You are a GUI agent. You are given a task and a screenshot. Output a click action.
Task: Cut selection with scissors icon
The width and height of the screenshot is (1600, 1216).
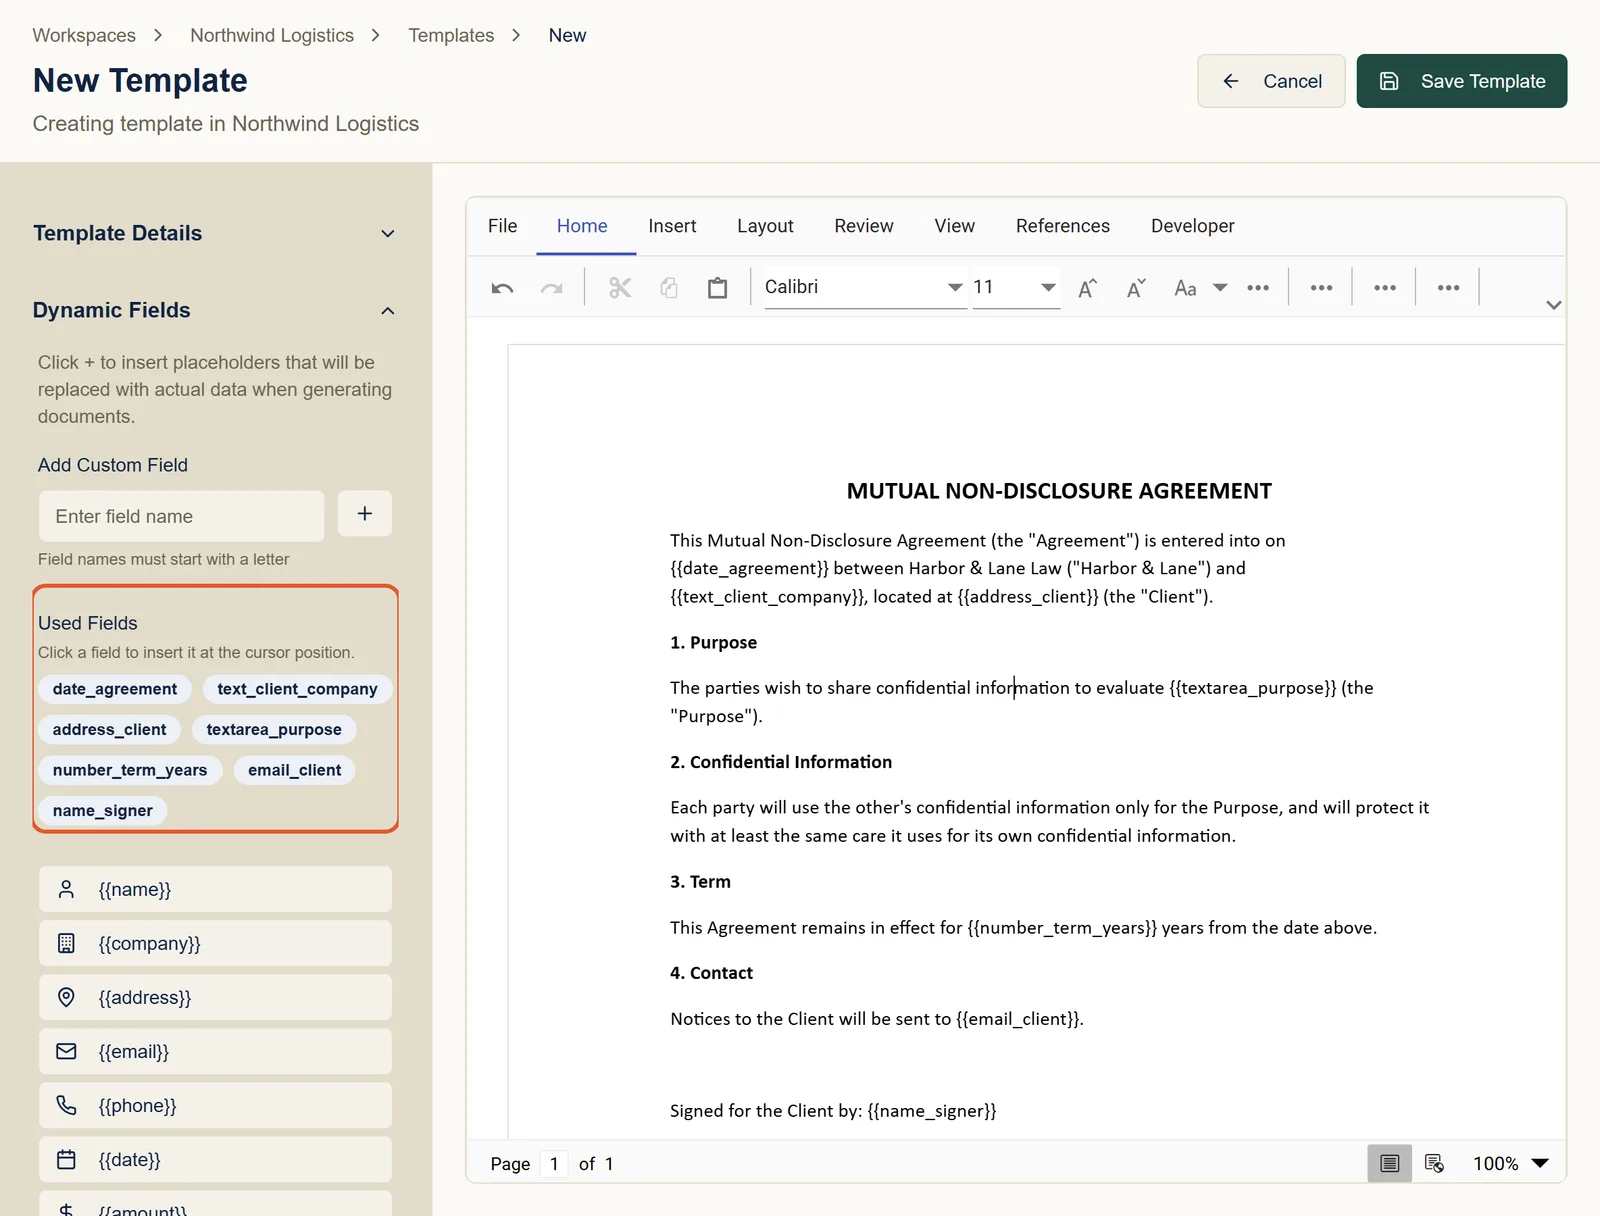[620, 288]
